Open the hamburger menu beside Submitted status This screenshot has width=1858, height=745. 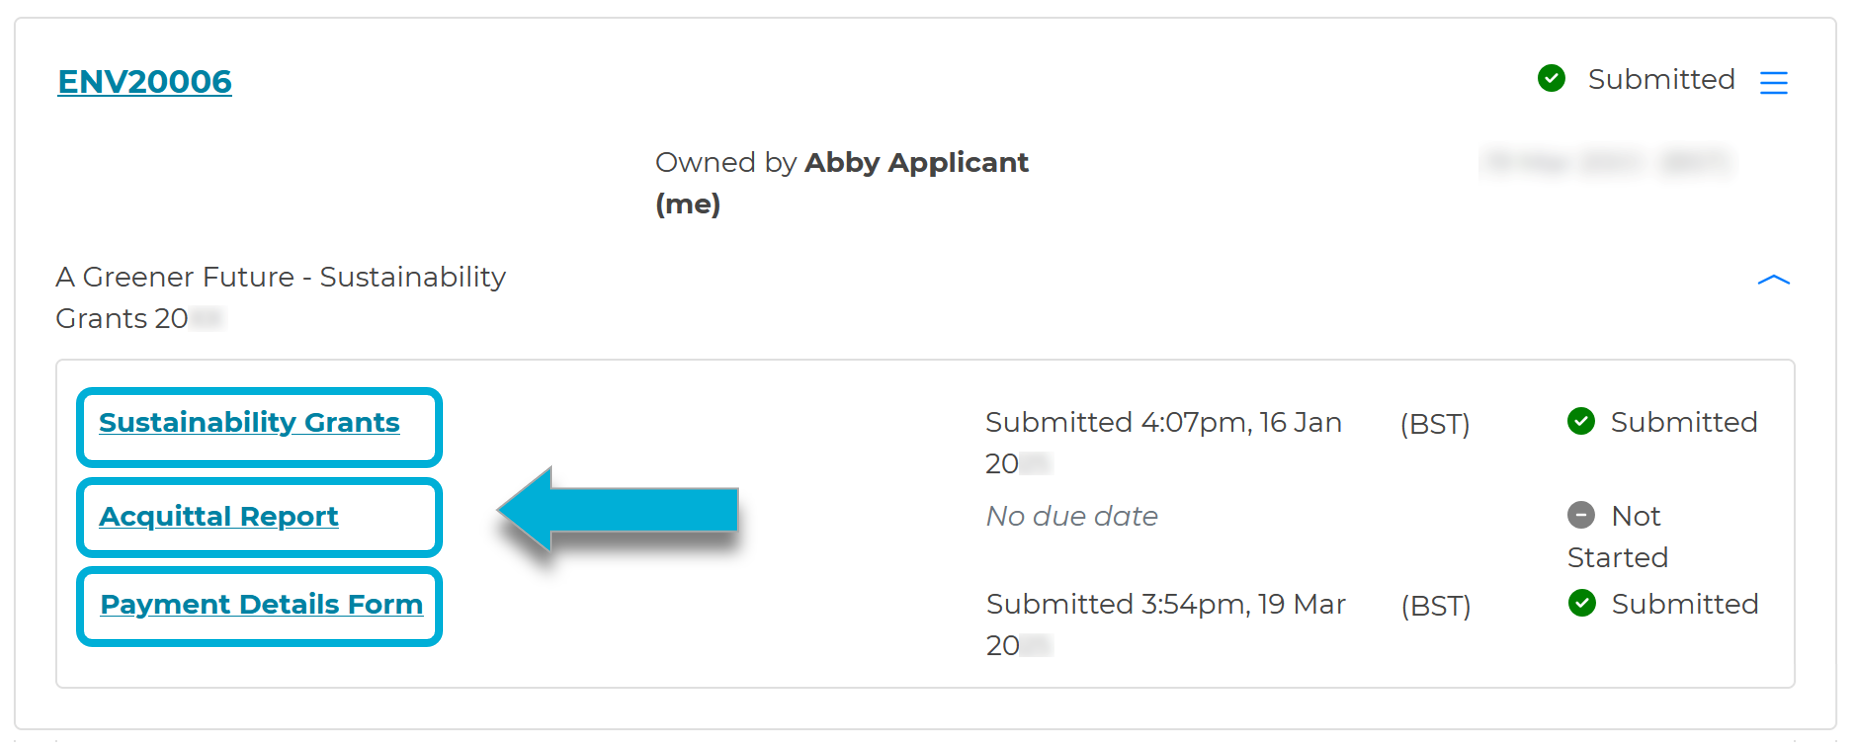[x=1776, y=82]
